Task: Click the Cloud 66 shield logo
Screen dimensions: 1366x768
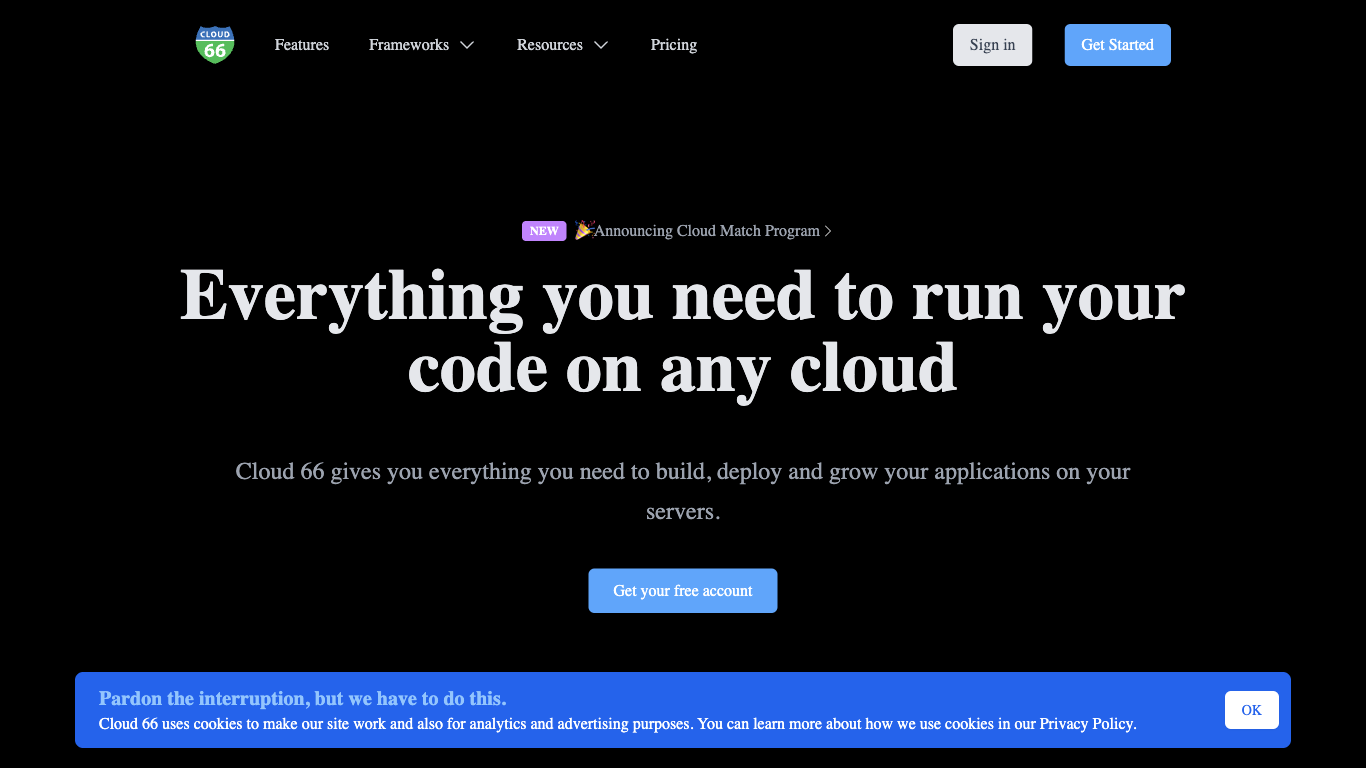Action: [x=215, y=45]
